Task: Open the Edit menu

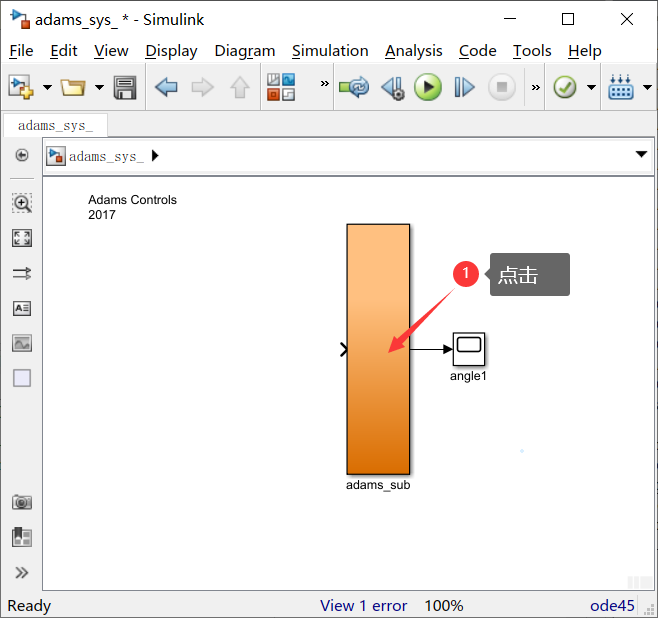Action: click(x=64, y=51)
